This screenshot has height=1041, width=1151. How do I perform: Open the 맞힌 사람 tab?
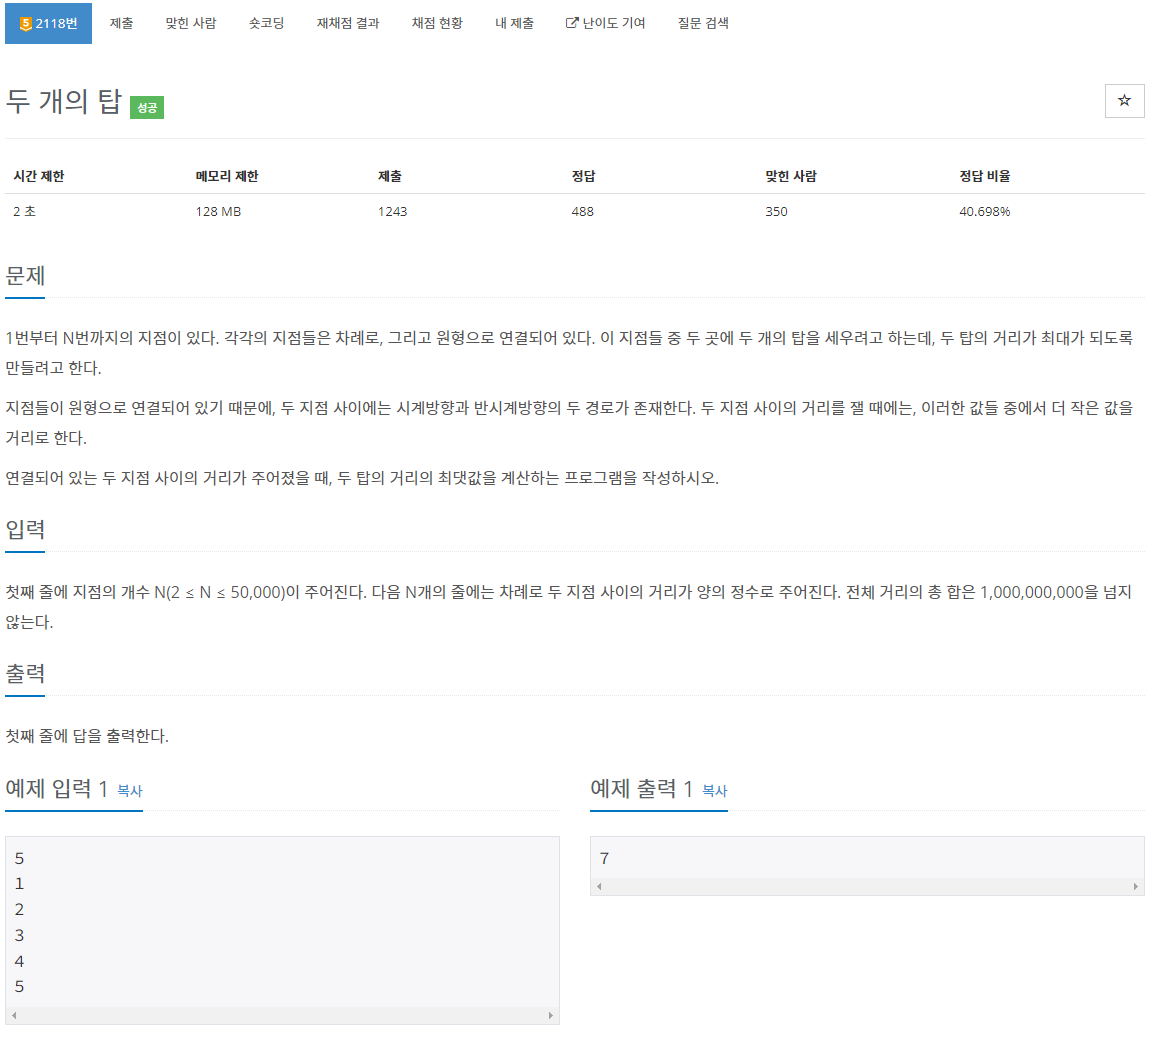[190, 22]
